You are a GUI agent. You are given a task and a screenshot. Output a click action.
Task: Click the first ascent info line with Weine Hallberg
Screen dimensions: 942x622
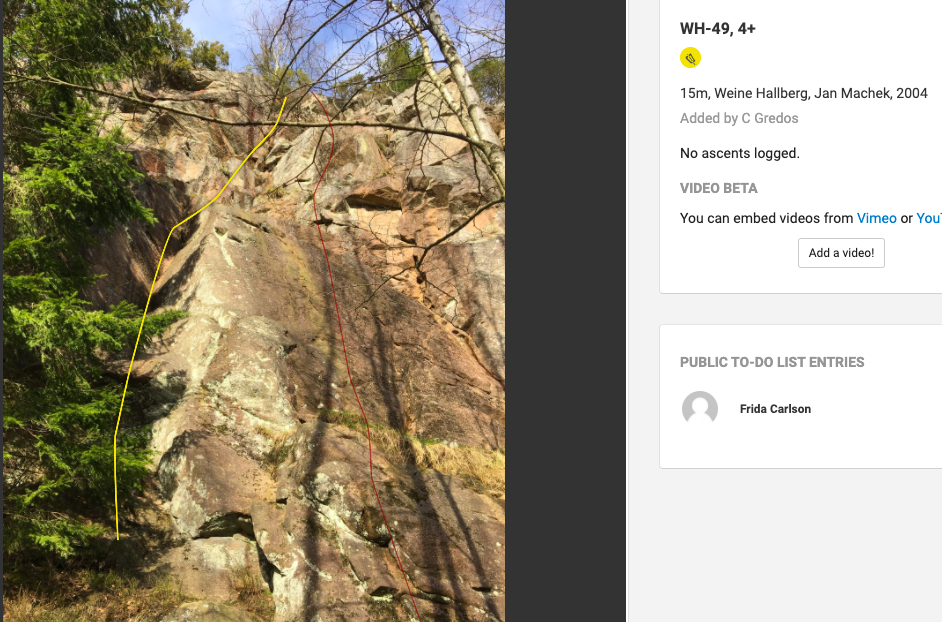[x=804, y=93]
